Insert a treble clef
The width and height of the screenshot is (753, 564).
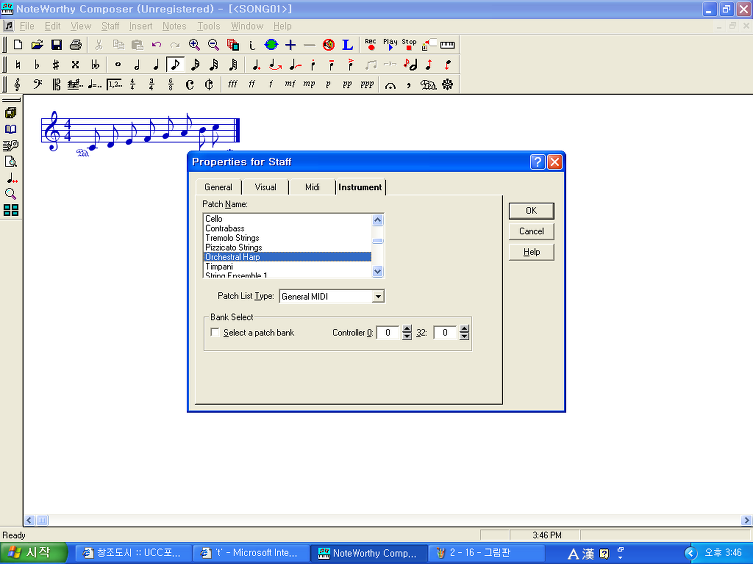18,85
